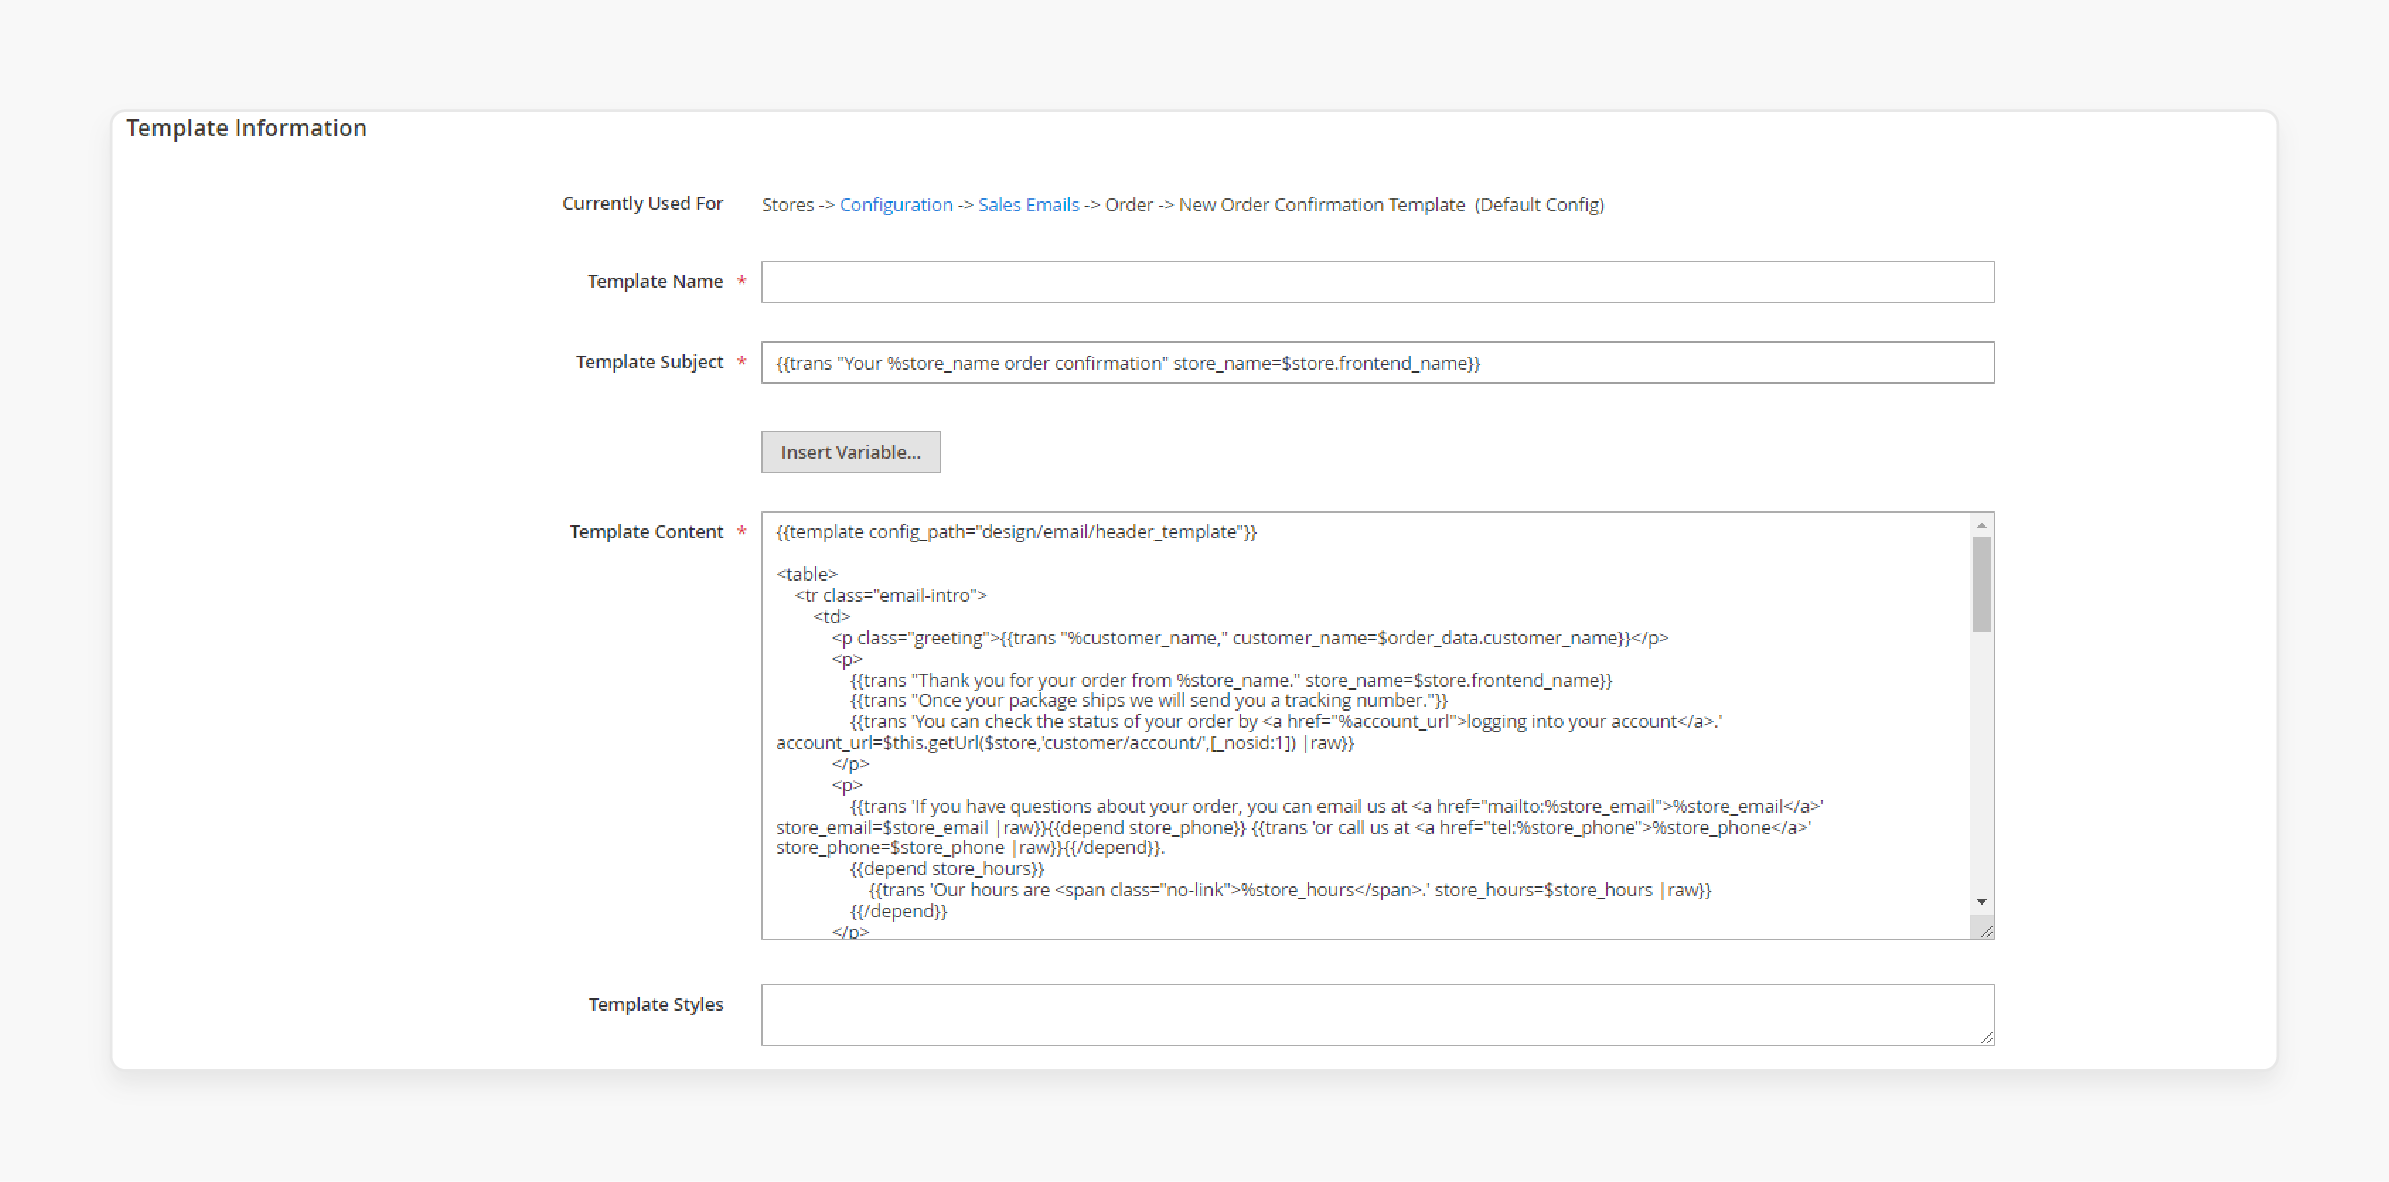
Task: Click the Template Content resize handle
Action: click(1985, 931)
